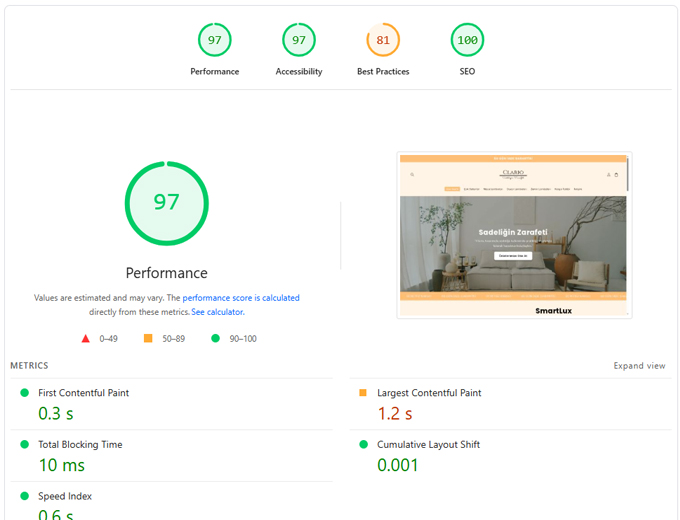Expand the Total Blocking Time metric title
This screenshot has height=520, width=680.
[x=80, y=445]
